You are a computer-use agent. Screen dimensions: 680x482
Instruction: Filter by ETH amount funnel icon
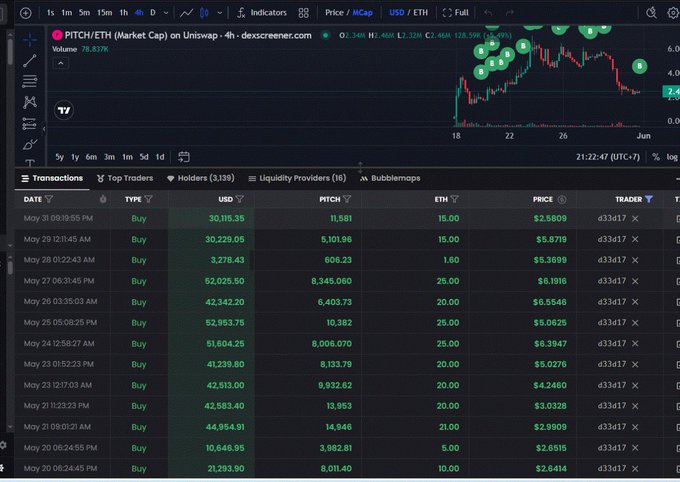click(x=454, y=199)
